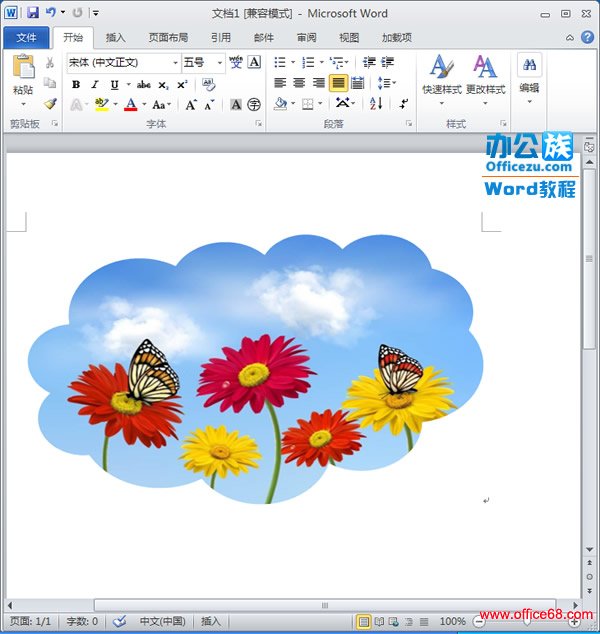Apply strikethrough formatting (abc)
This screenshot has width=600, height=634.
(144, 85)
